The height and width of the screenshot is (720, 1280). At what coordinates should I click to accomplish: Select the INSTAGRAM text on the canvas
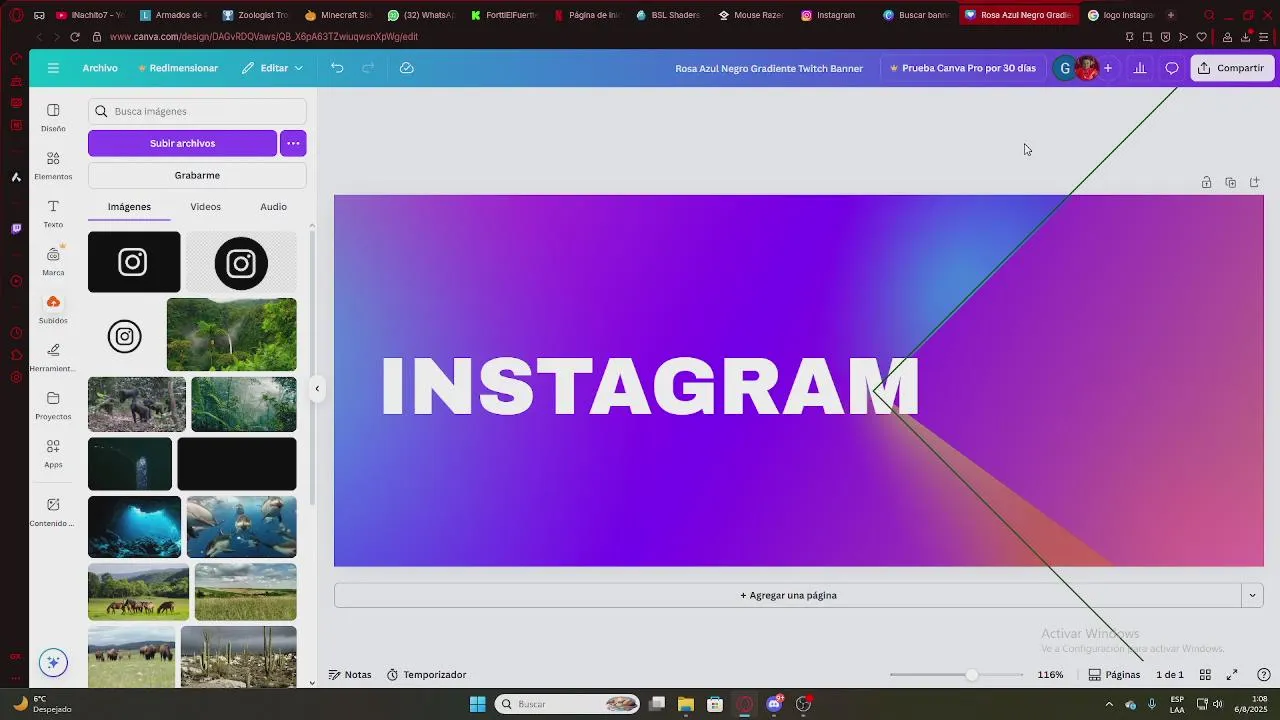coord(650,386)
